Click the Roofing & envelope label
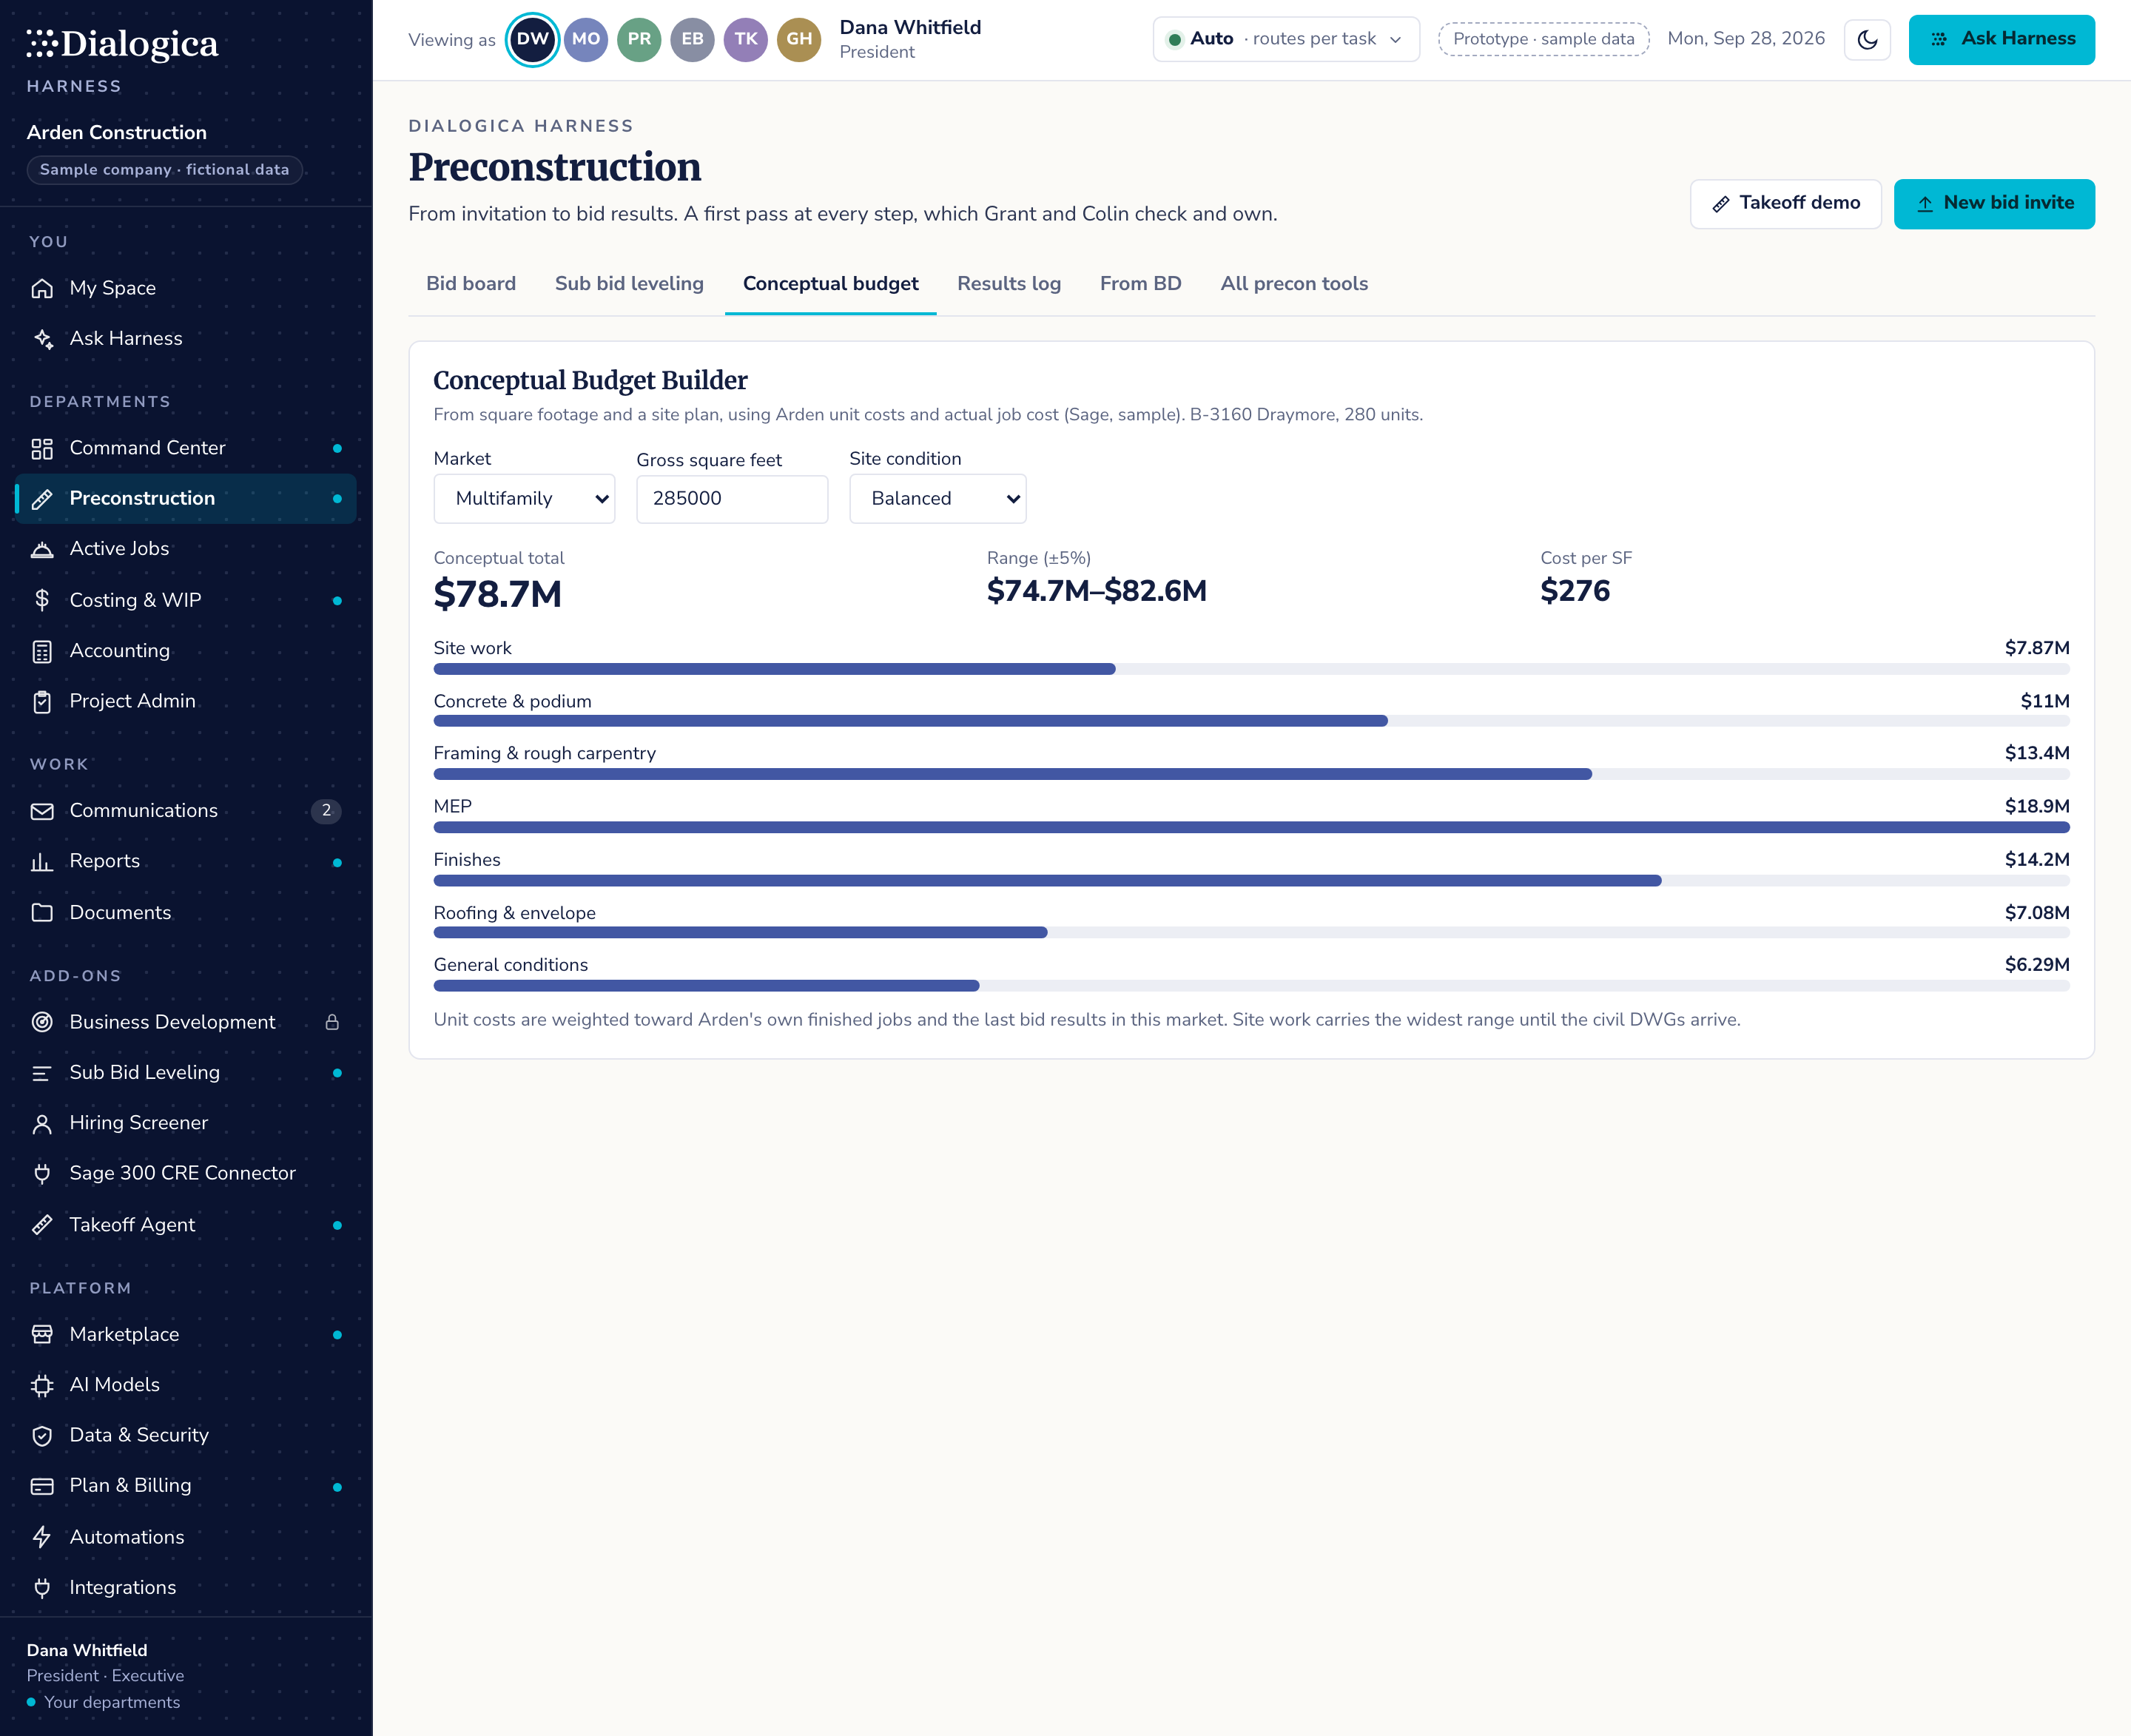 pos(515,914)
